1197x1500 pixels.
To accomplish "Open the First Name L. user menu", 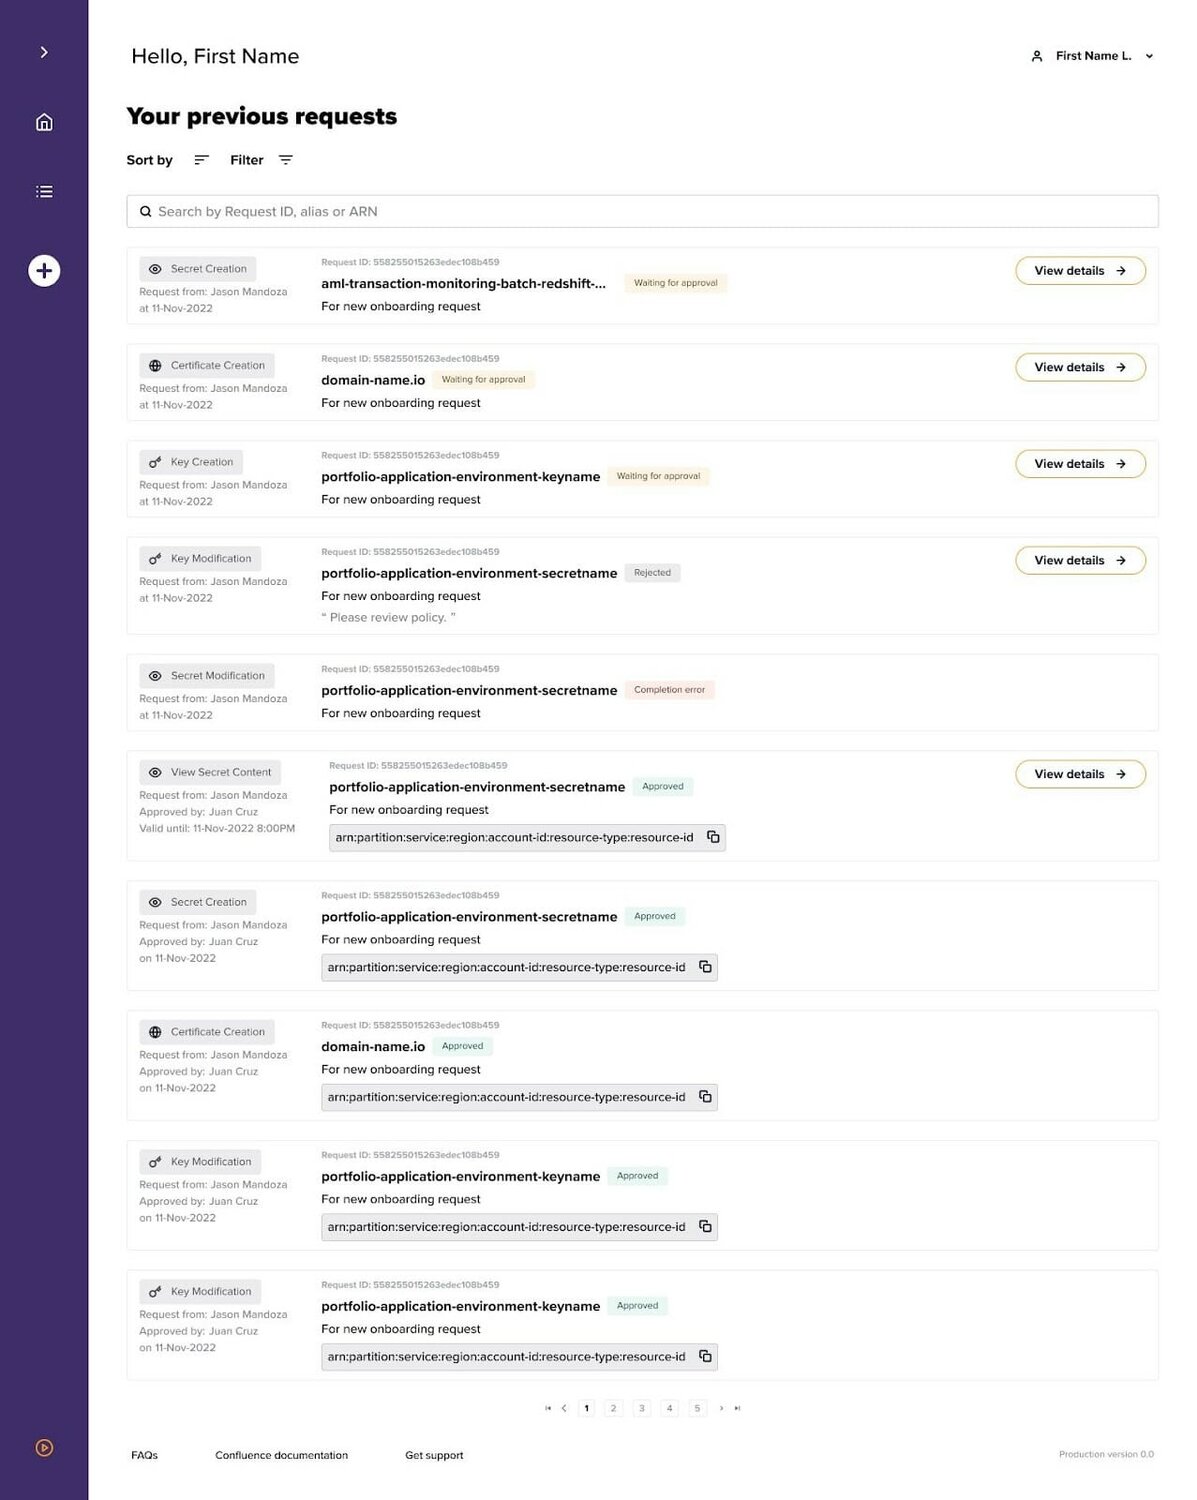I will pos(1092,56).
